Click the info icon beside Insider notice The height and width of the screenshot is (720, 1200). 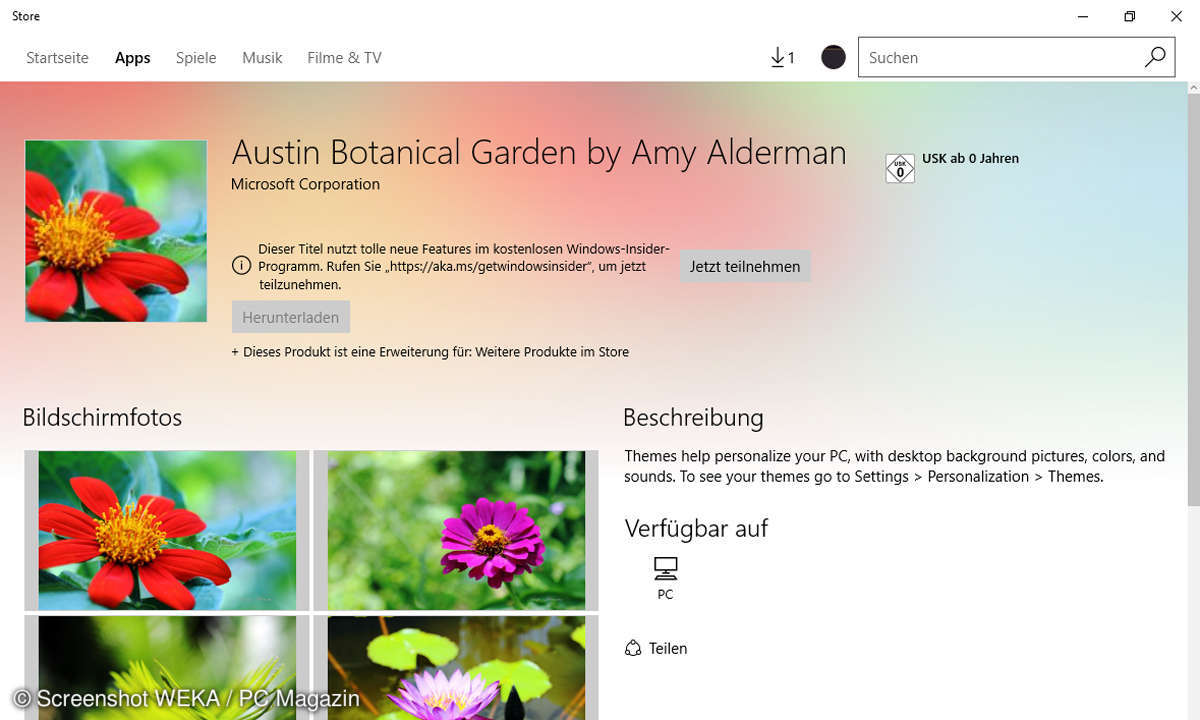241,266
